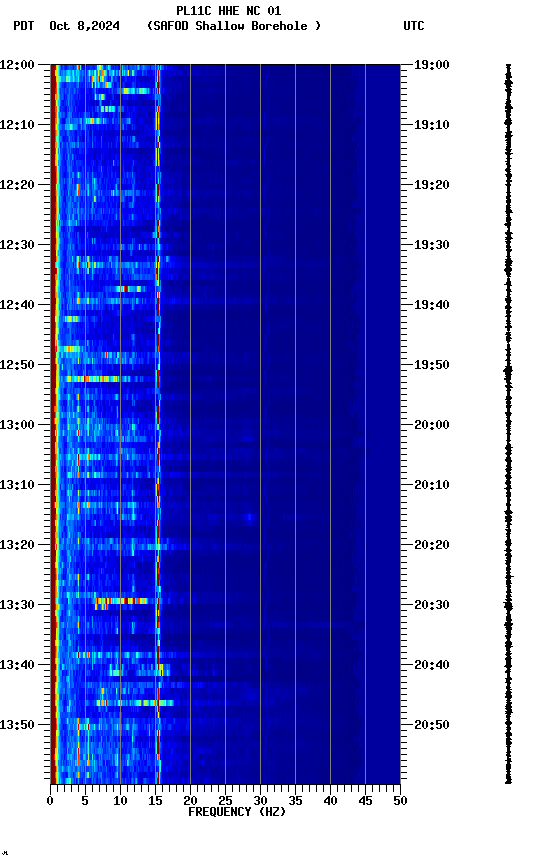Click the persistent spectral line near 15 Hz
This screenshot has height=864, width=552.
click(158, 424)
